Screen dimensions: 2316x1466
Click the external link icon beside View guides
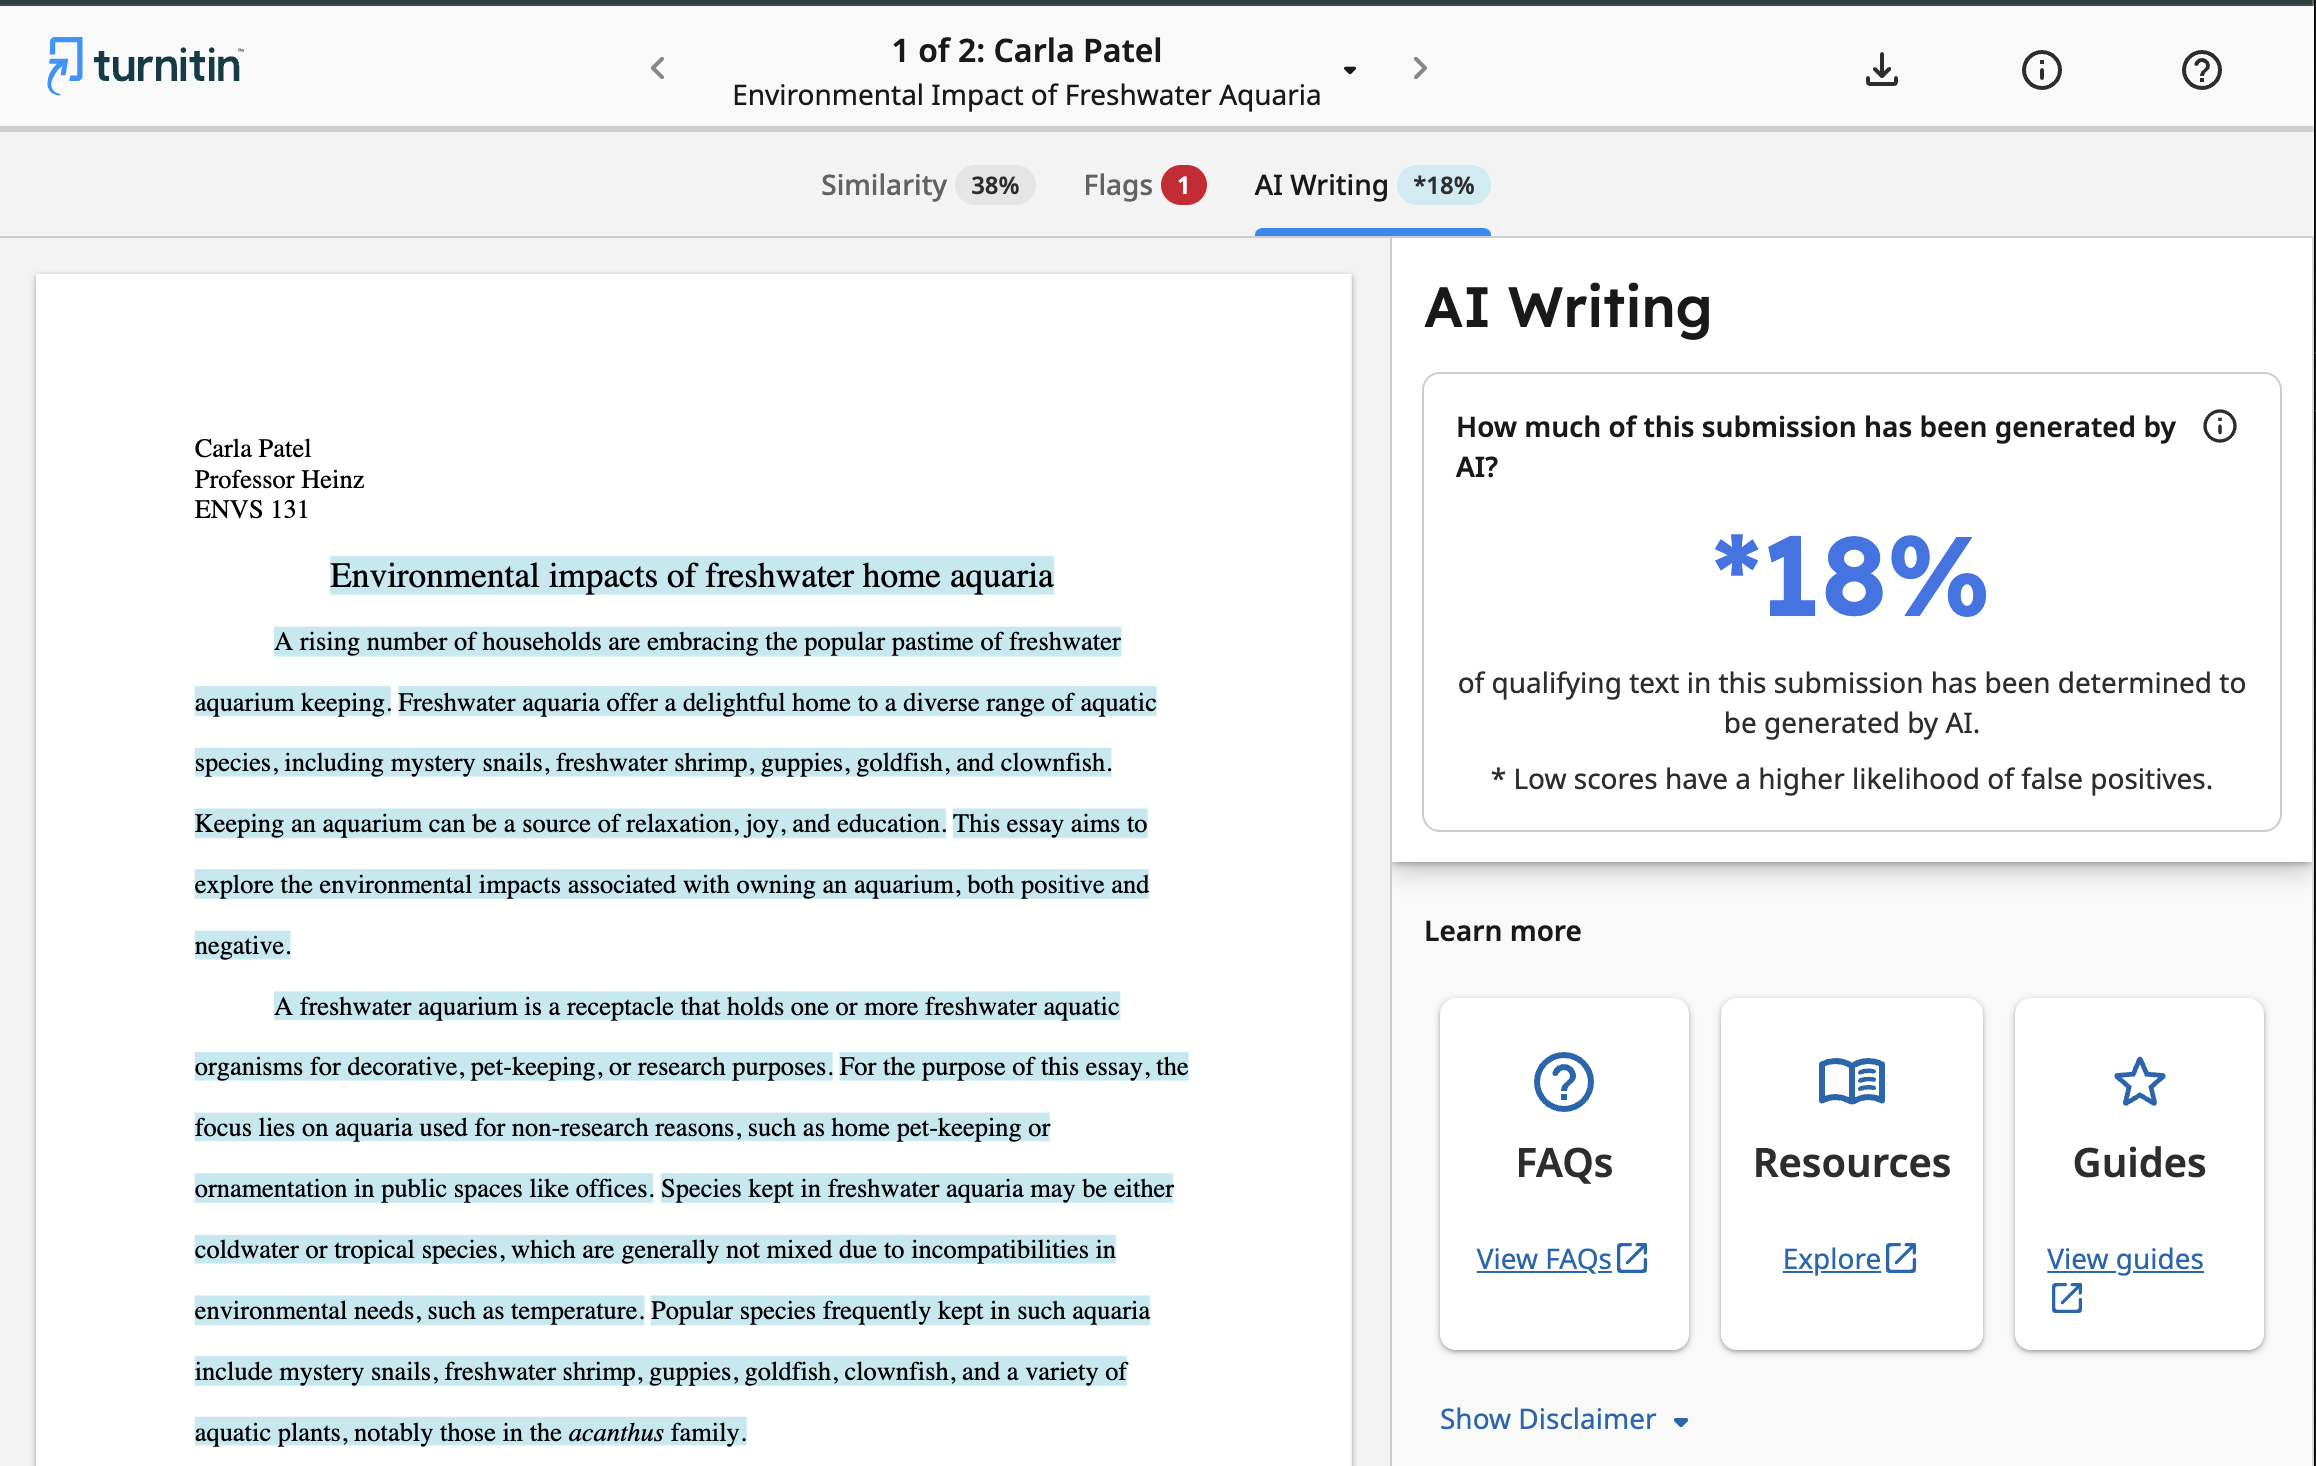[2065, 1298]
